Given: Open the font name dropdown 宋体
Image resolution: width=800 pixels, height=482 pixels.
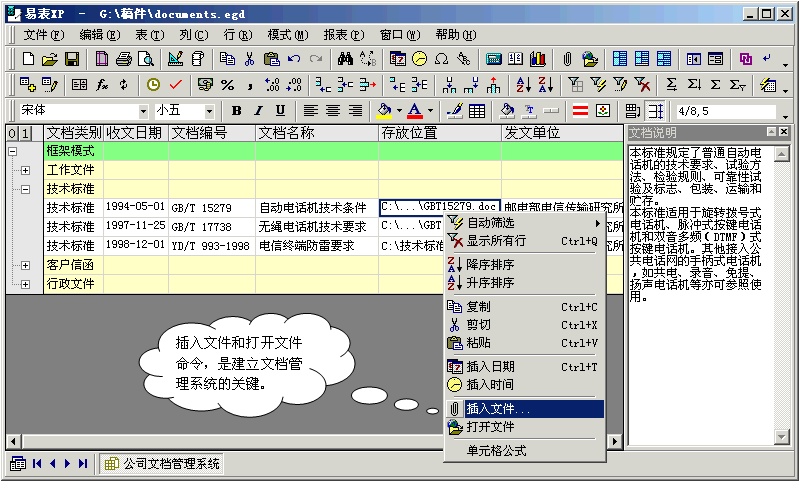Looking at the screenshot, I should pos(143,111).
